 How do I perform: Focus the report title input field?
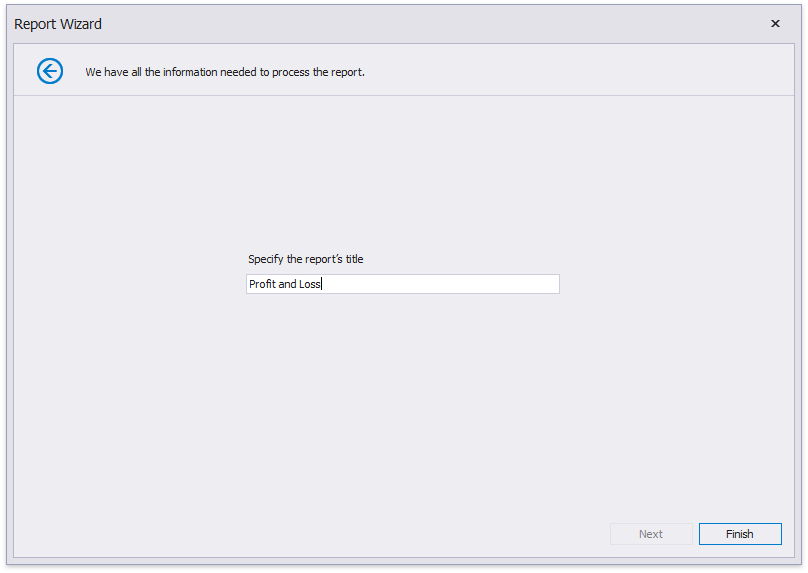click(x=402, y=284)
